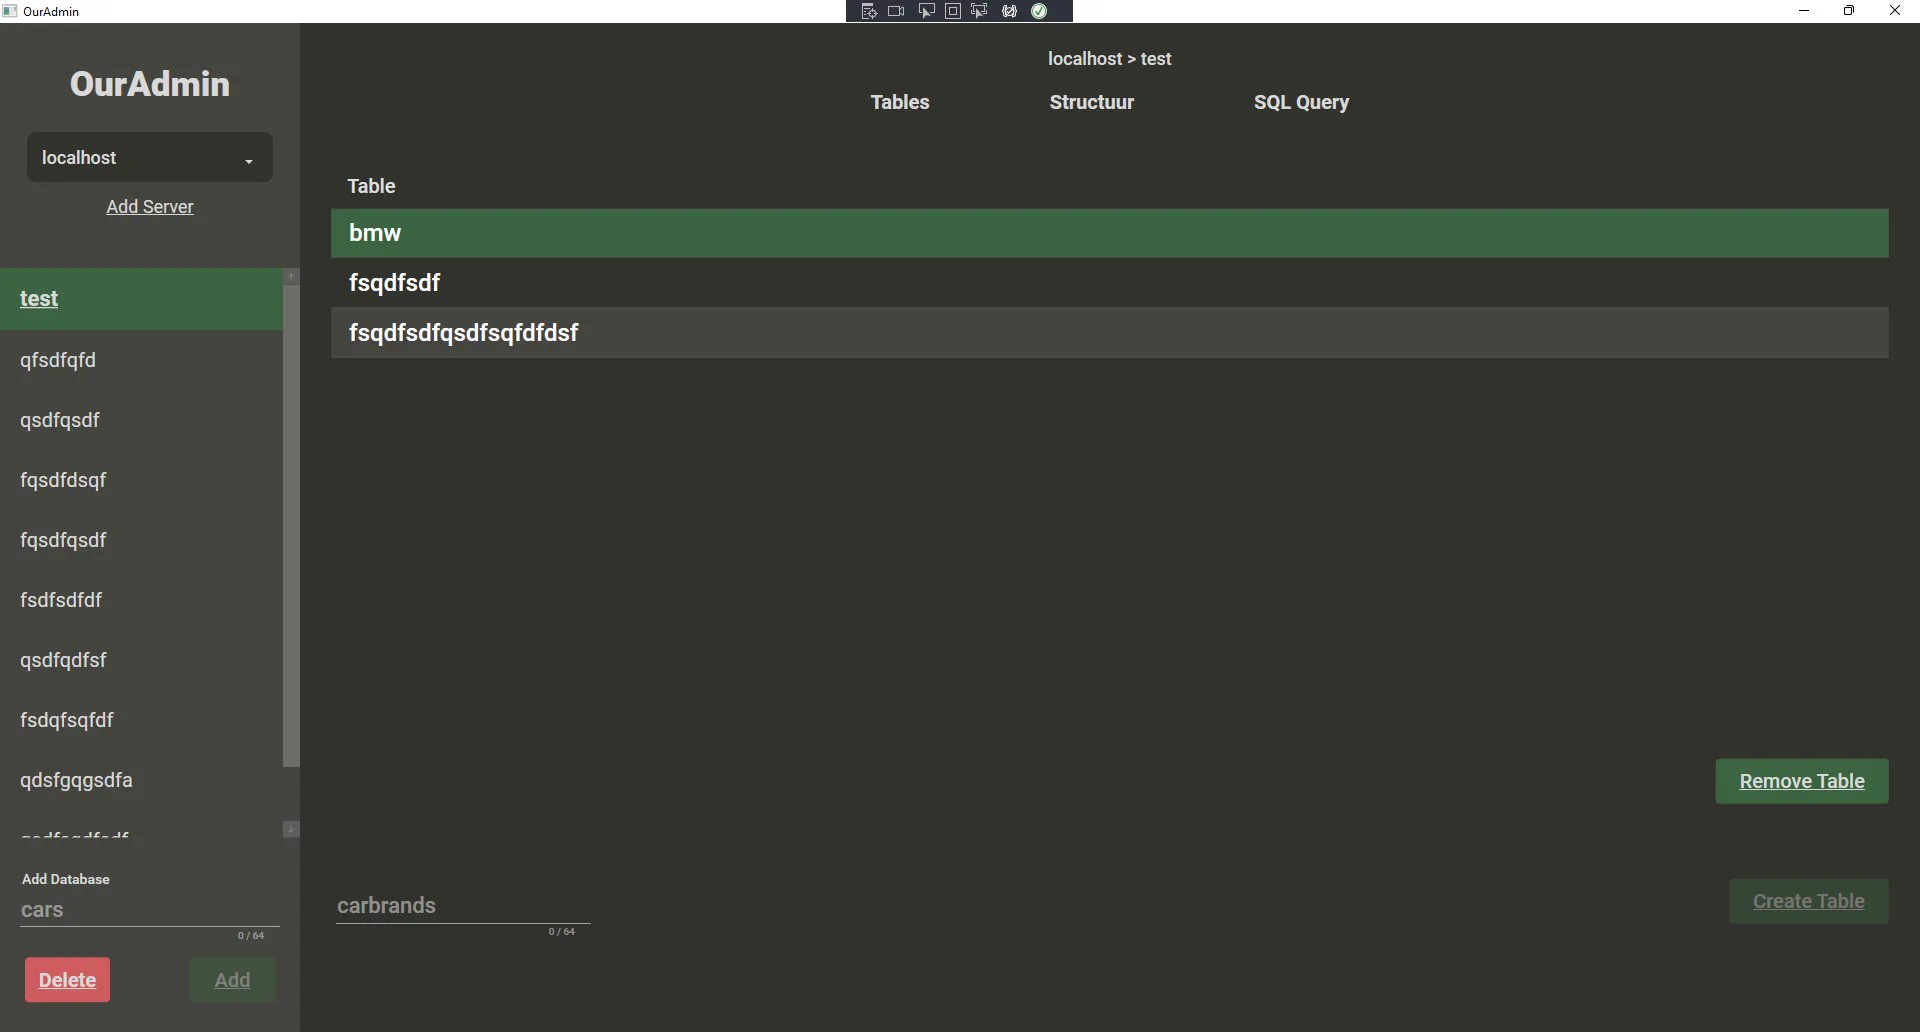Click the camera icon in debug toolbar
Image resolution: width=1920 pixels, height=1032 pixels.
(x=896, y=11)
